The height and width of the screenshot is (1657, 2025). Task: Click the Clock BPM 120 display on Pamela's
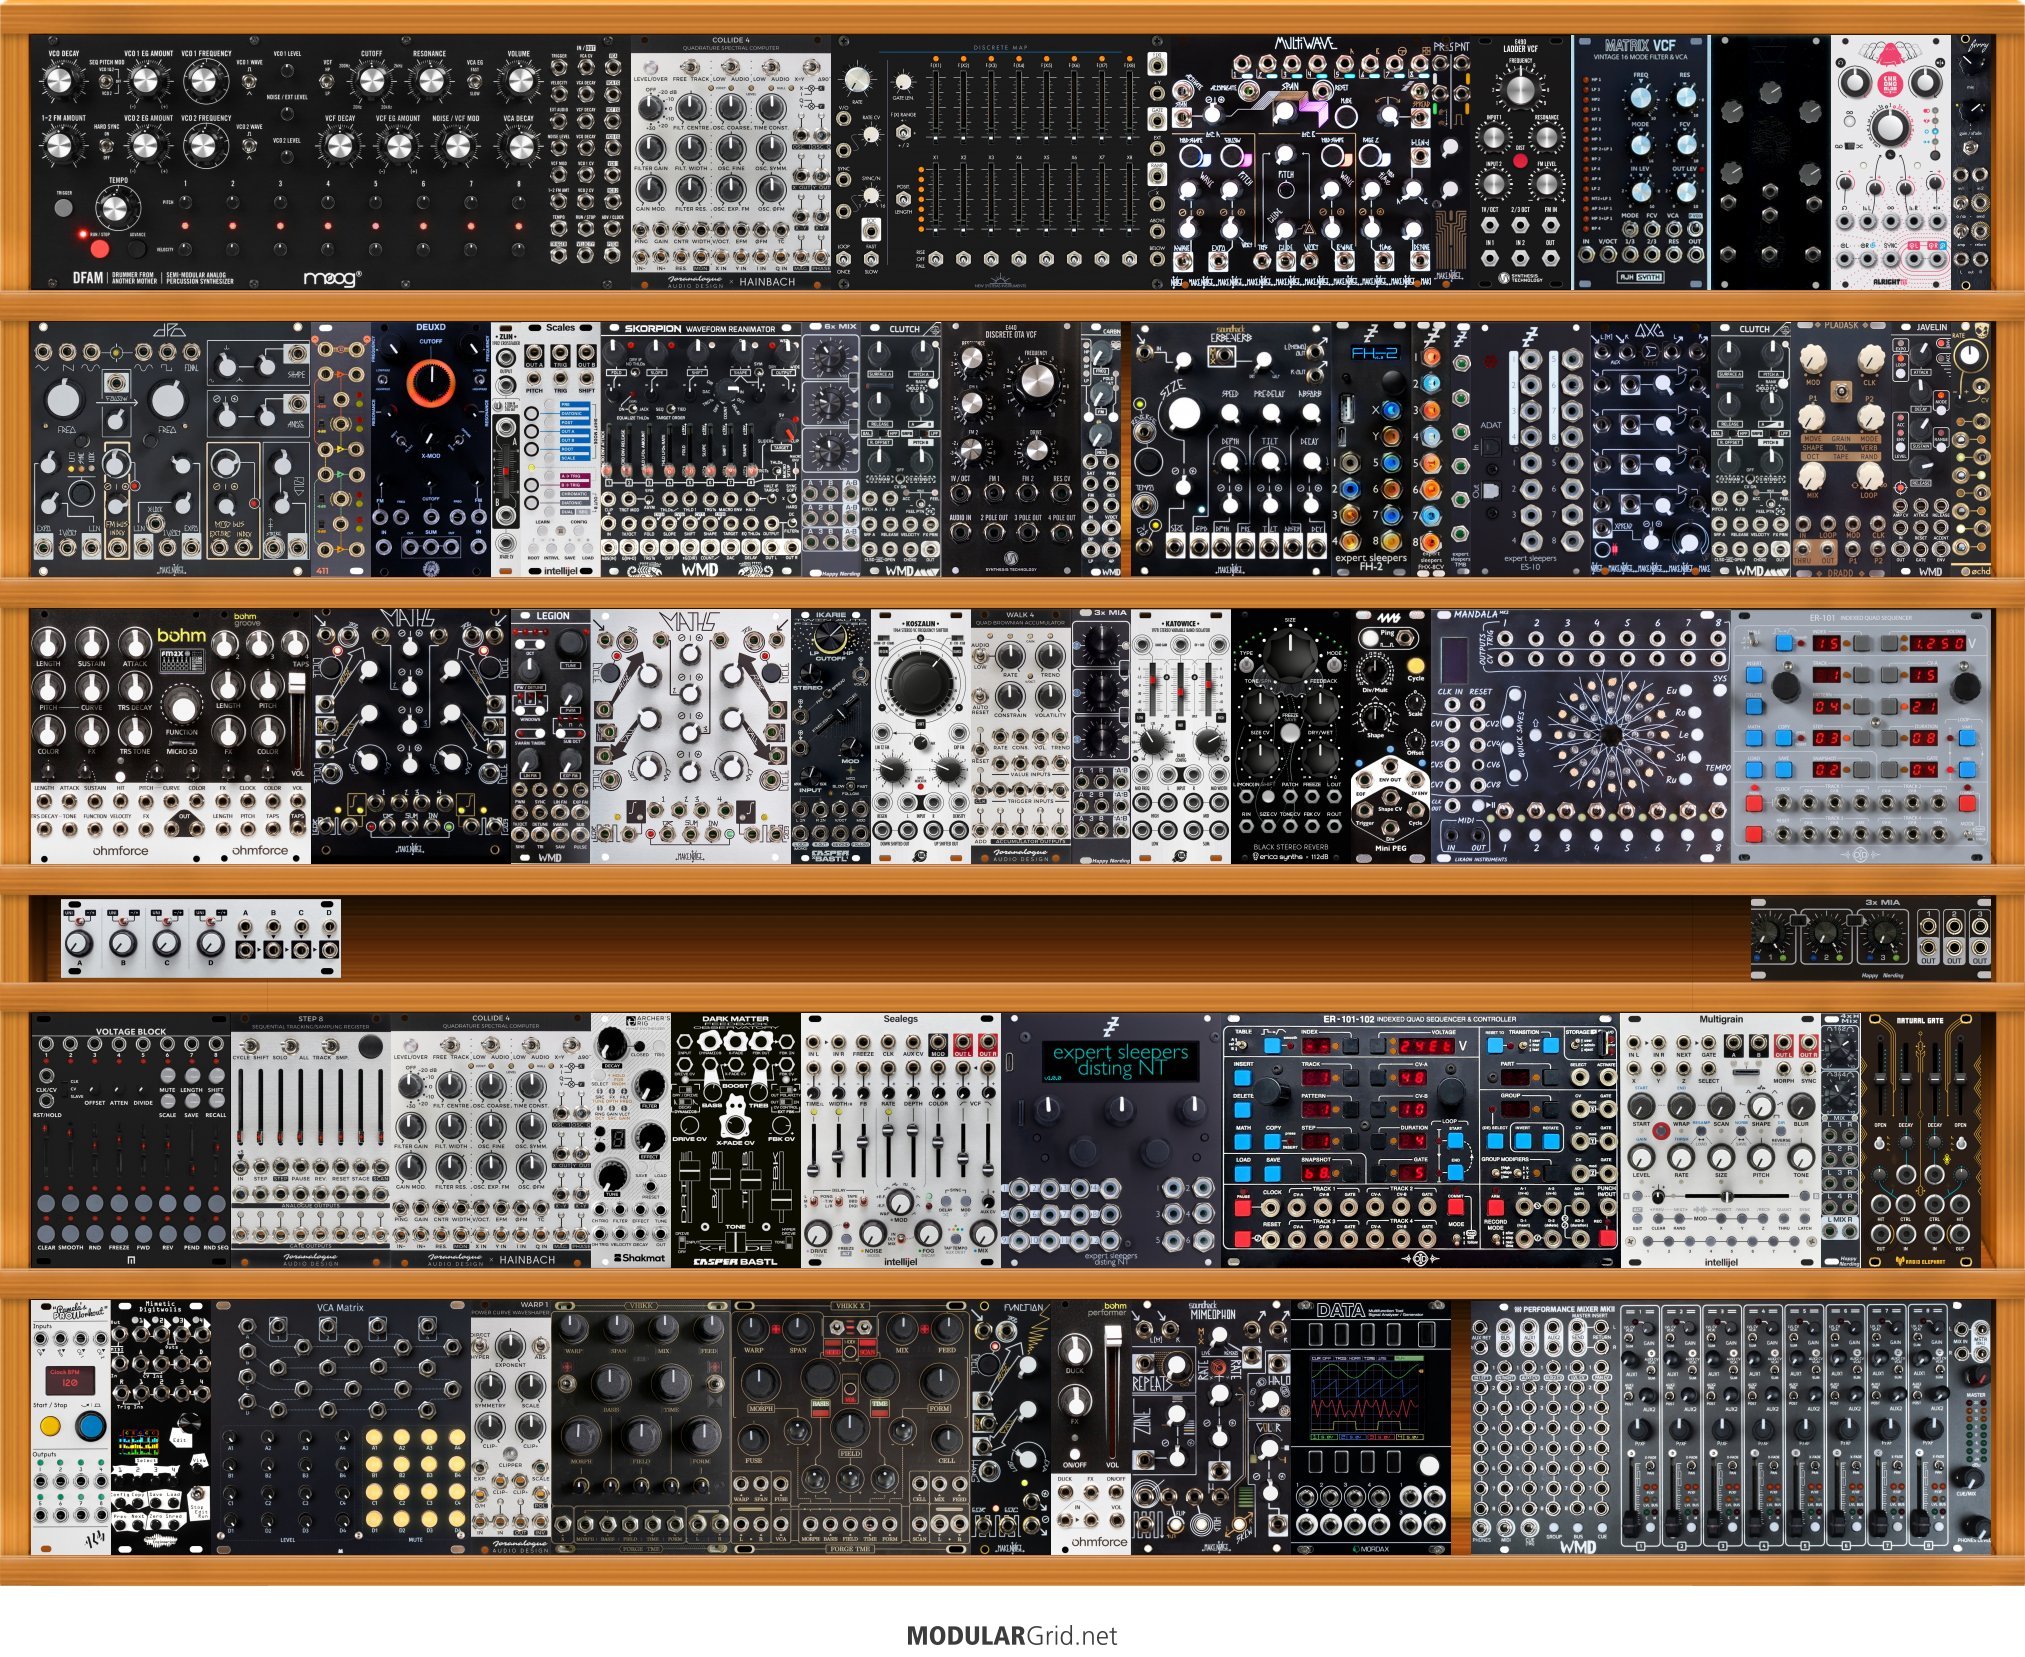(x=70, y=1379)
